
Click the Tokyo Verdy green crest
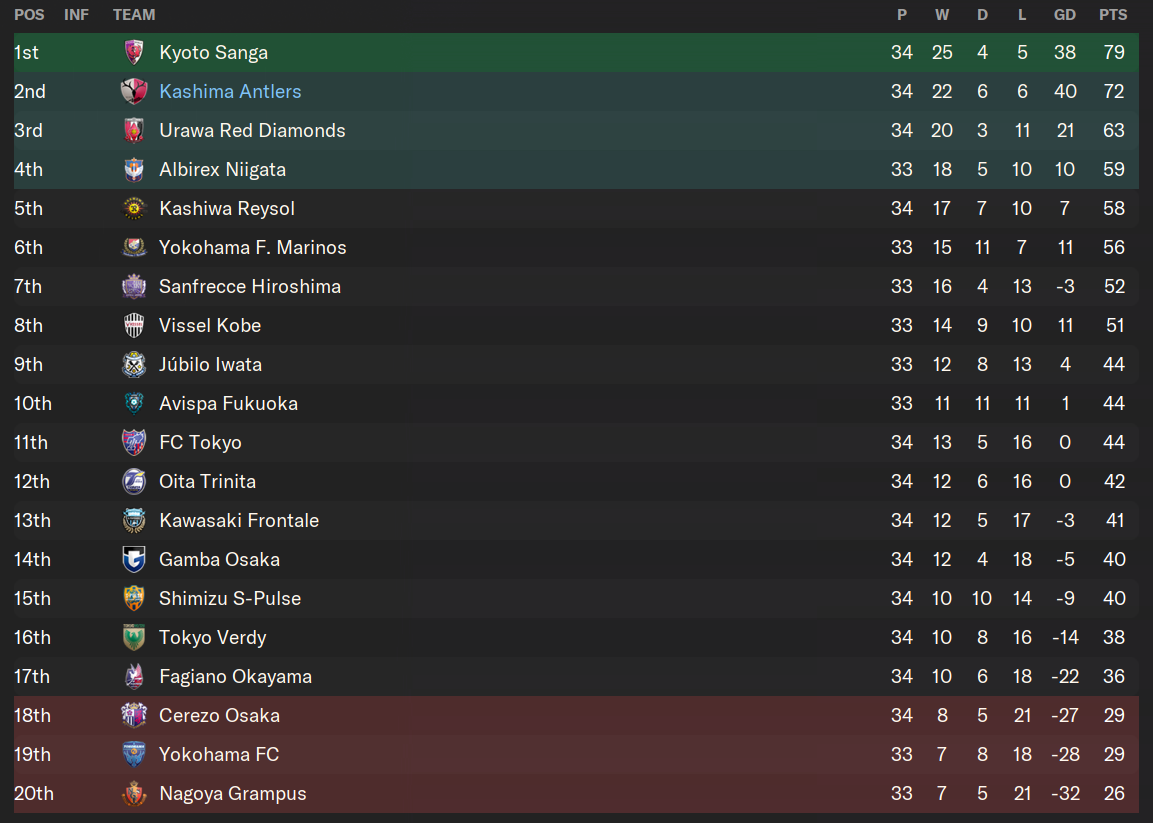[134, 637]
